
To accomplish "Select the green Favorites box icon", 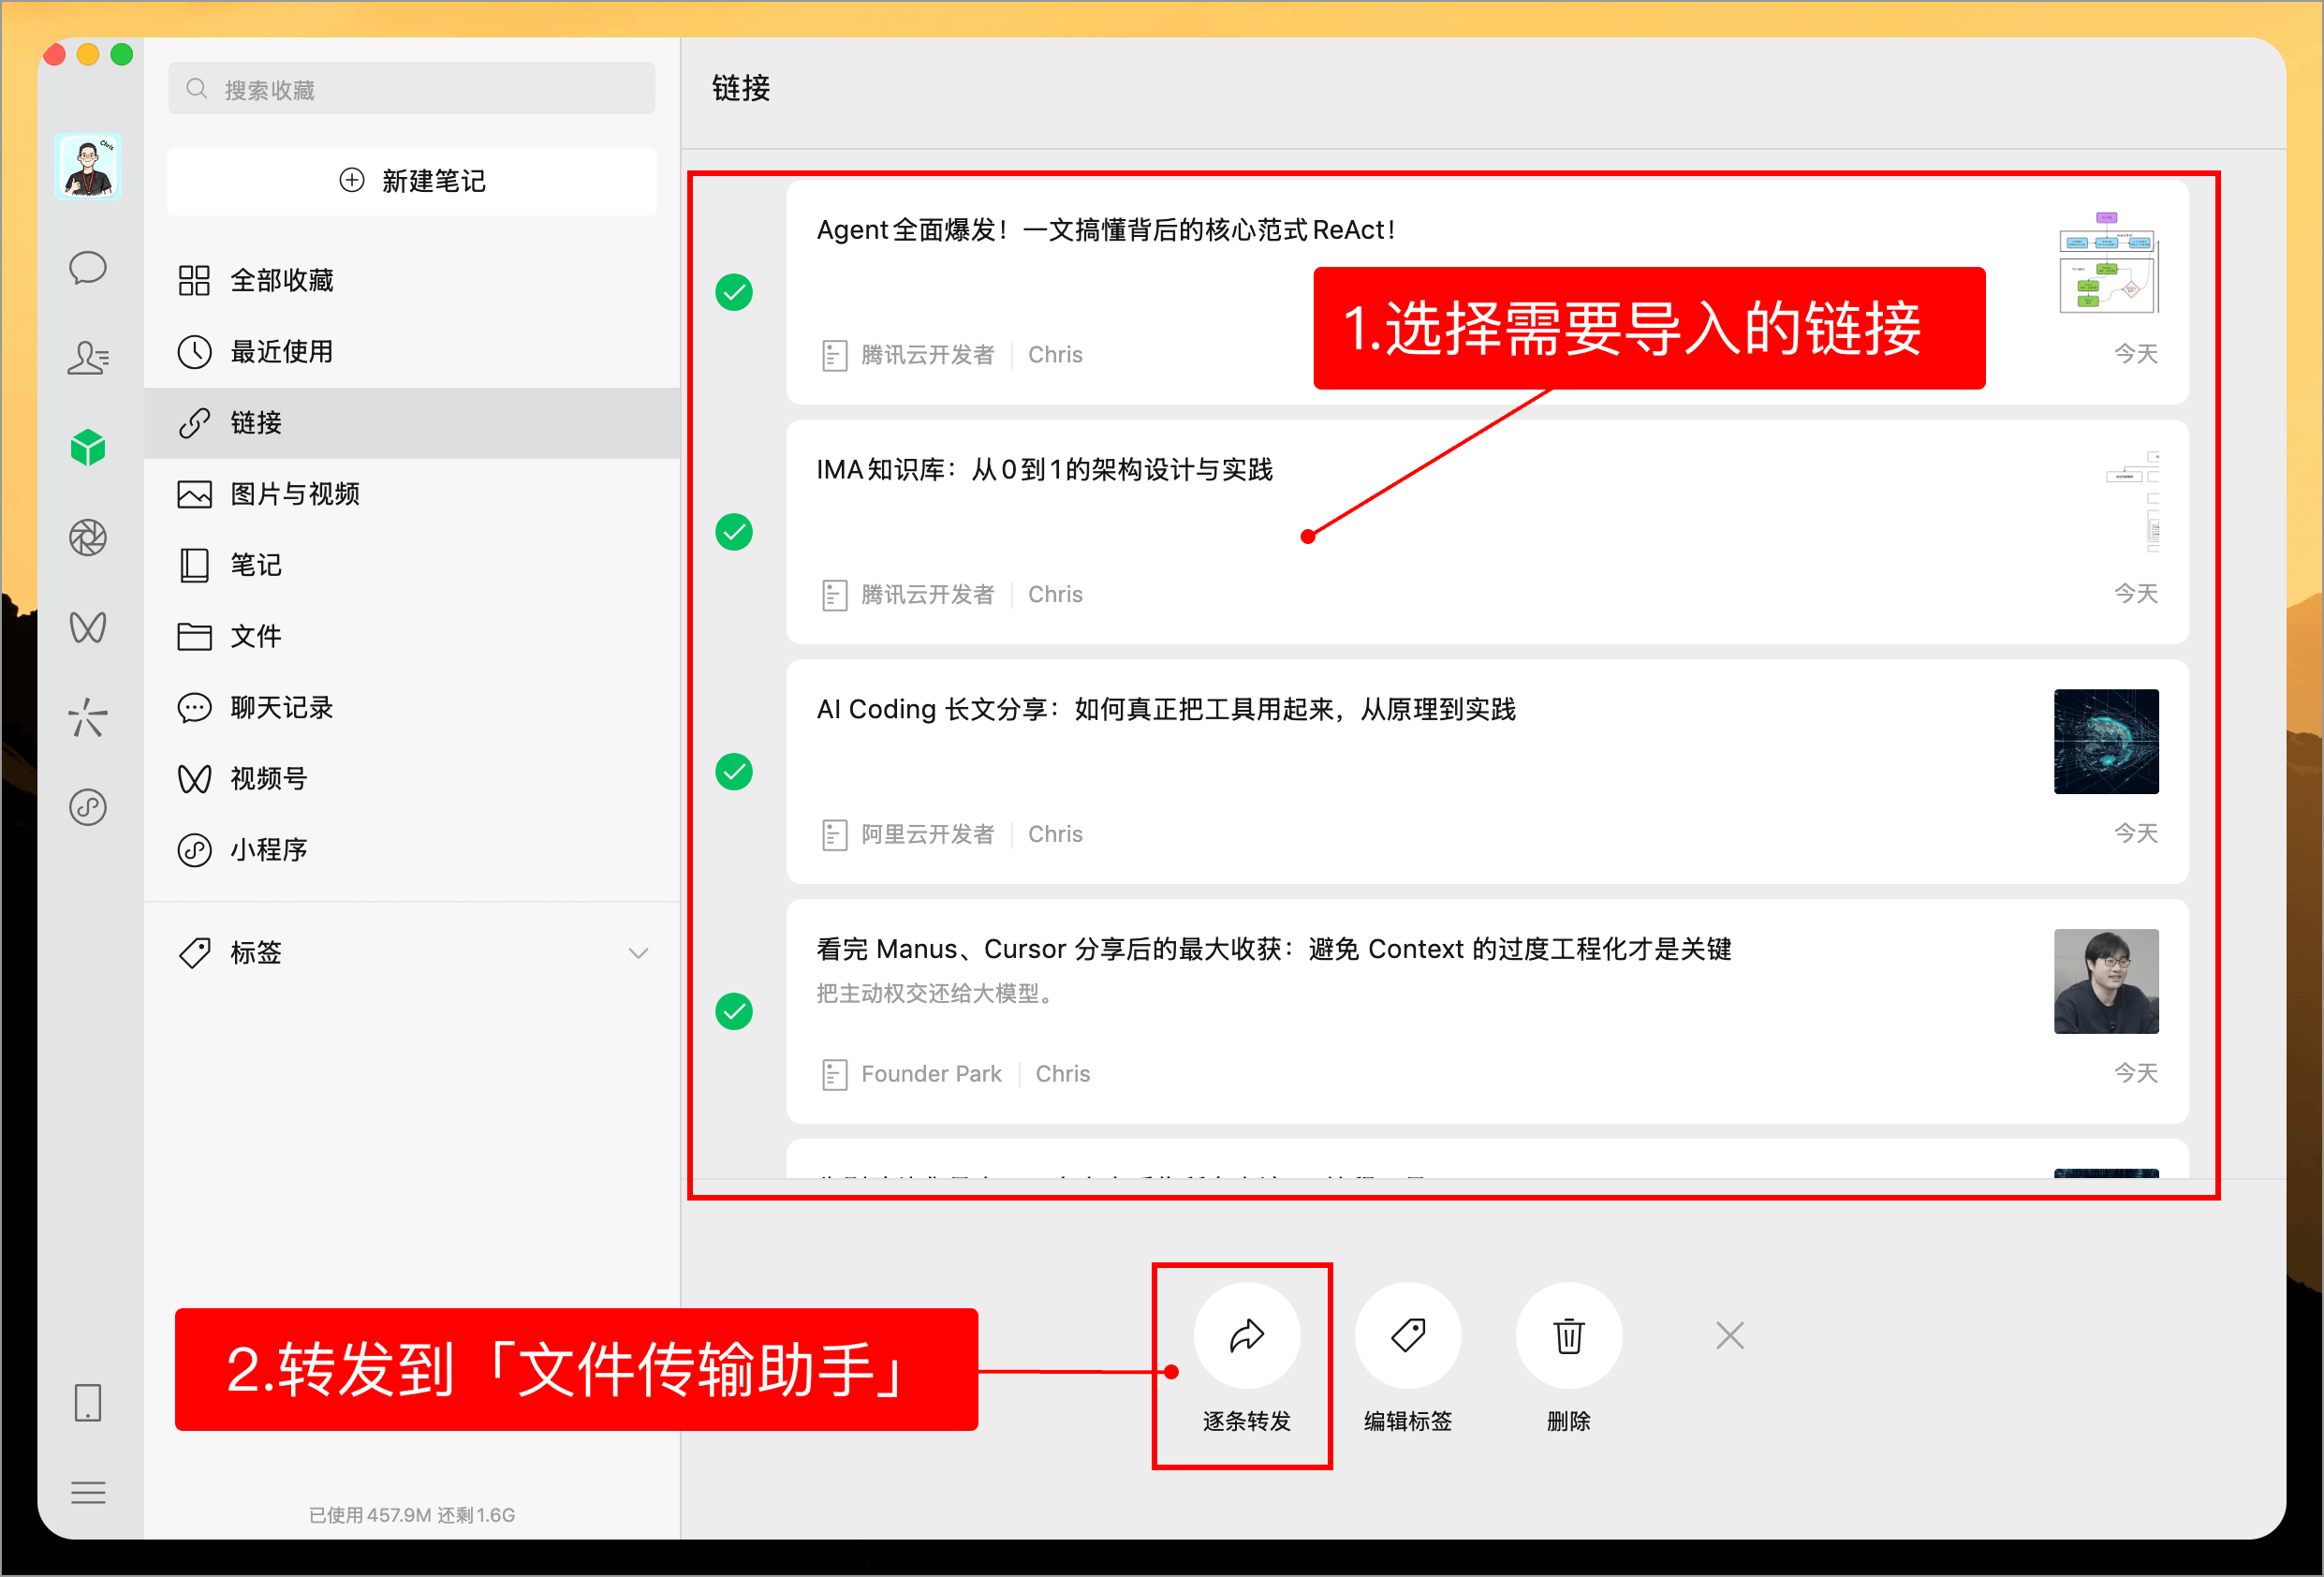I will point(89,447).
